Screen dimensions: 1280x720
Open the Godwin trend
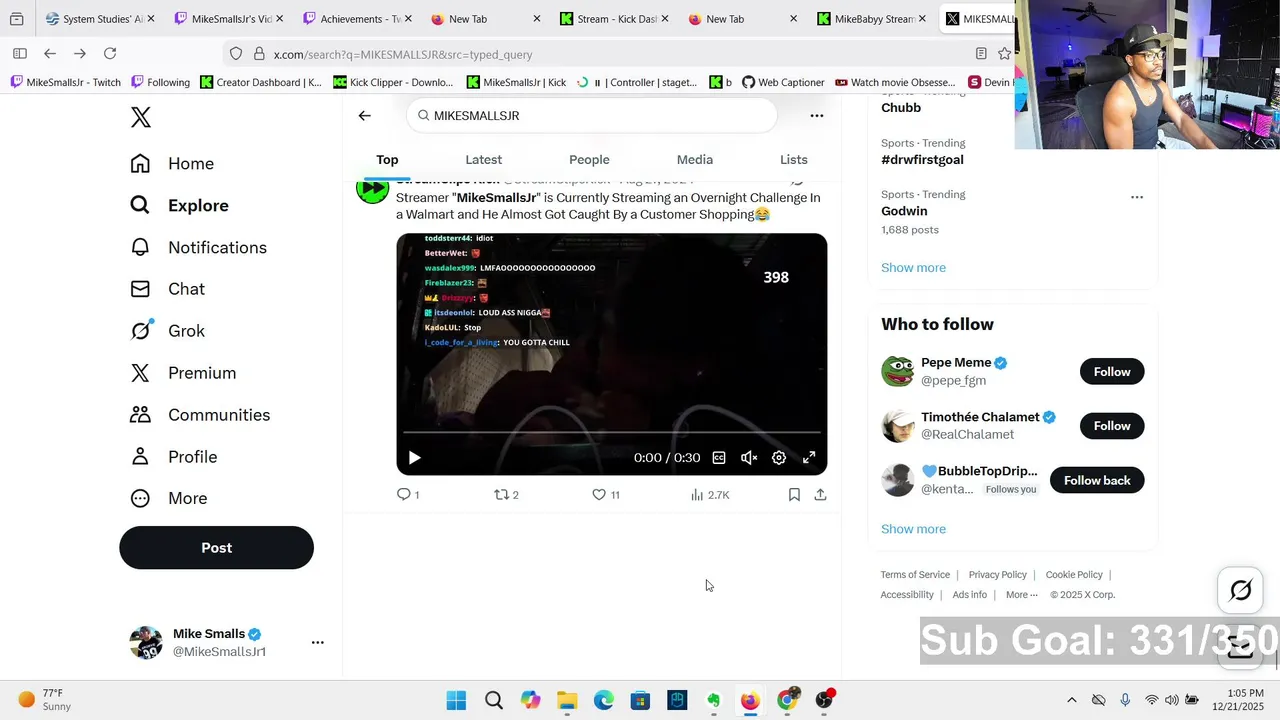pos(904,211)
